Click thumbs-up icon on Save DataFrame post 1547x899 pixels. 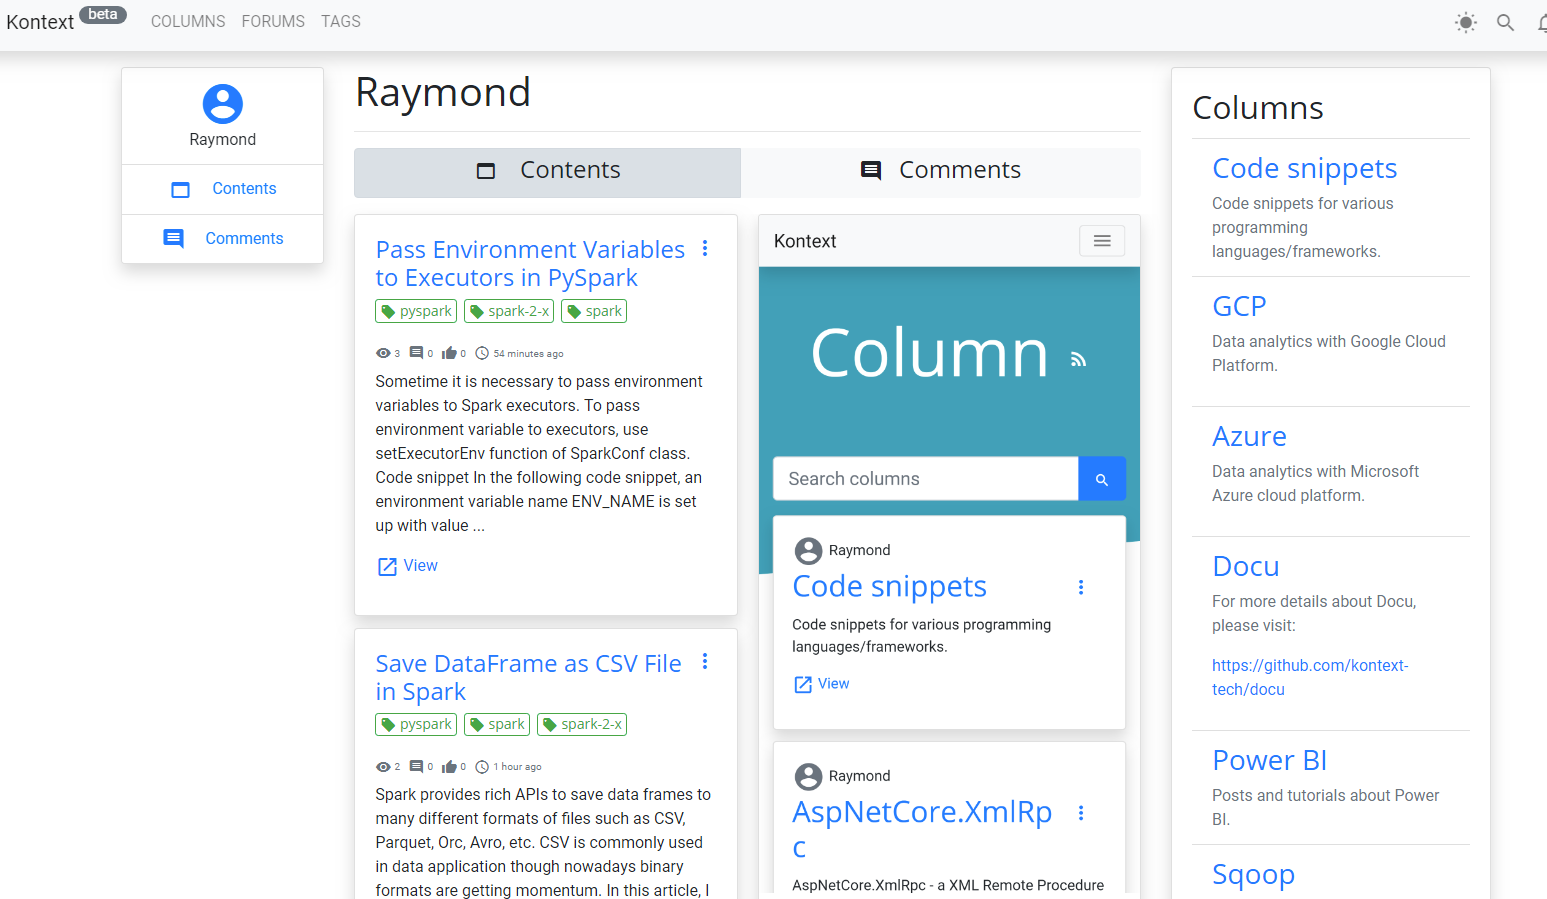449,767
